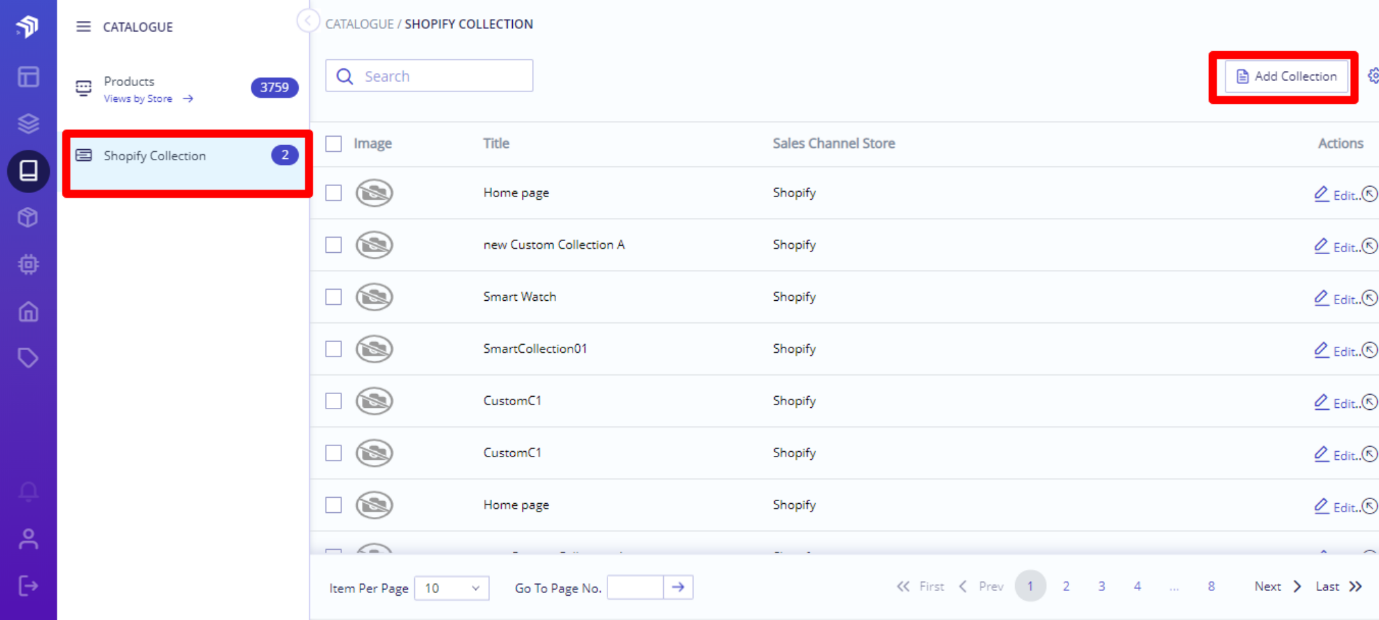Click the Title column header
Image resolution: width=1379 pixels, height=620 pixels.
pyautogui.click(x=496, y=144)
